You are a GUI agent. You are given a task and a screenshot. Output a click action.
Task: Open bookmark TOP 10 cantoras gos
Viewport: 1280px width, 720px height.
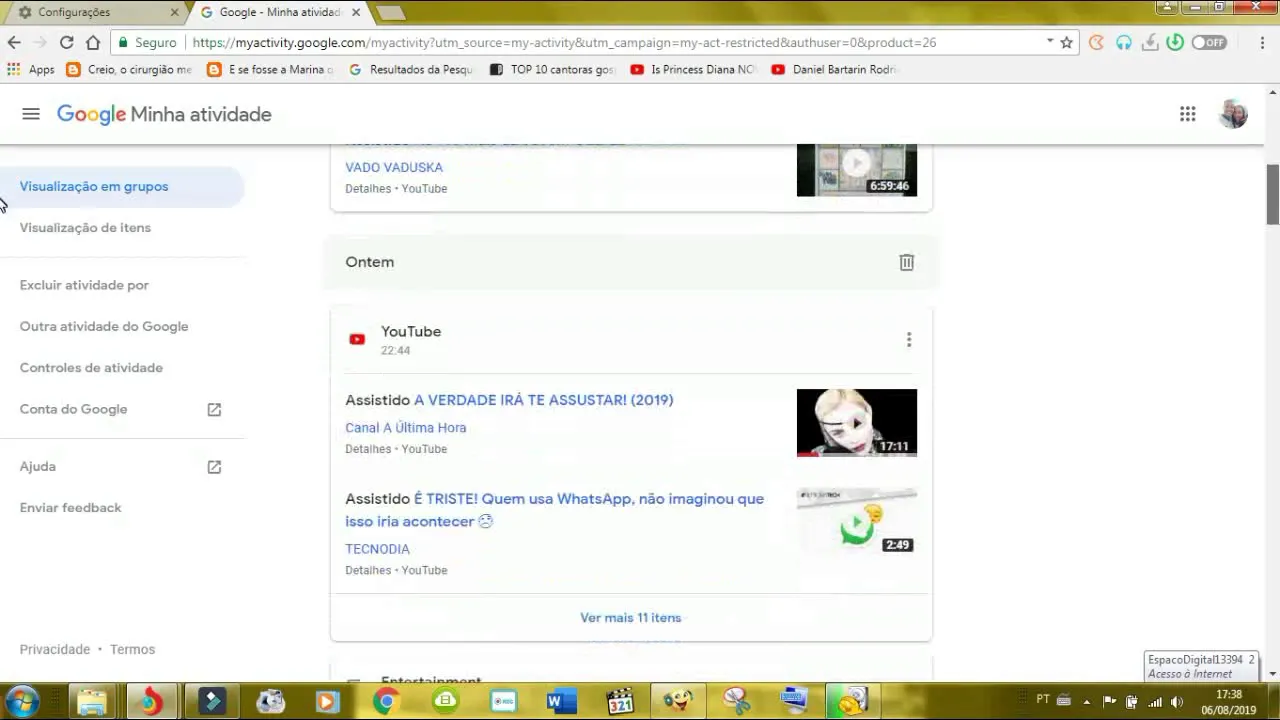pyautogui.click(x=552, y=70)
